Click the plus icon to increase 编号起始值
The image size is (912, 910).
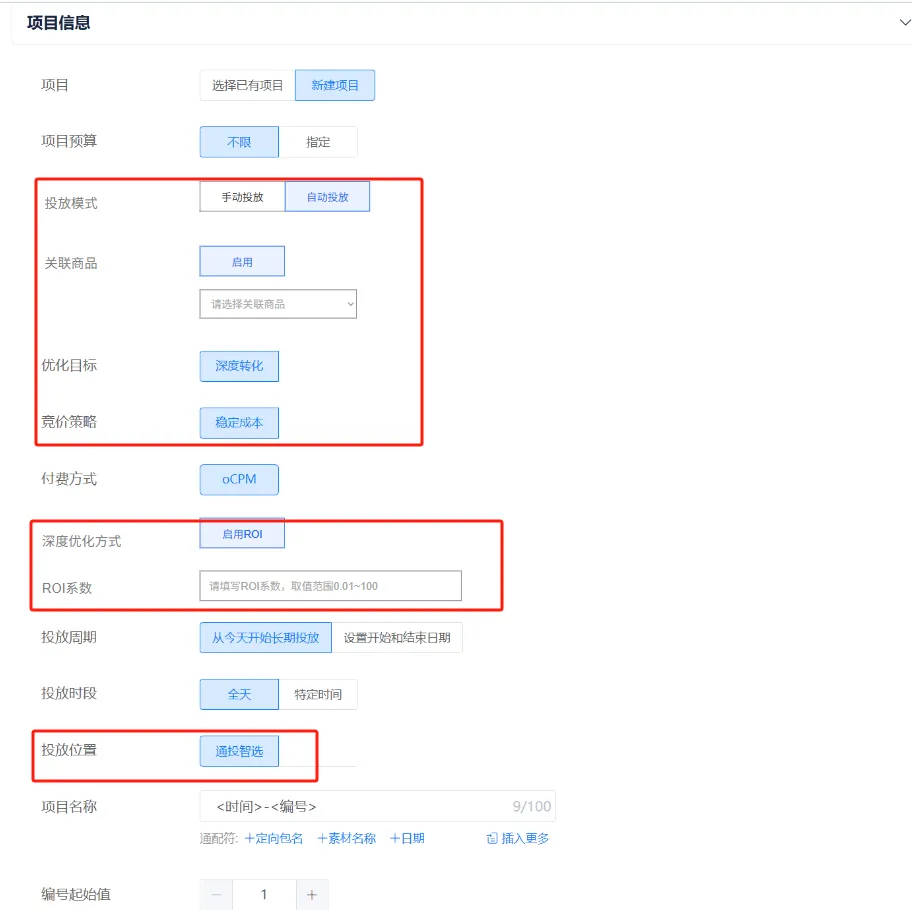point(312,895)
